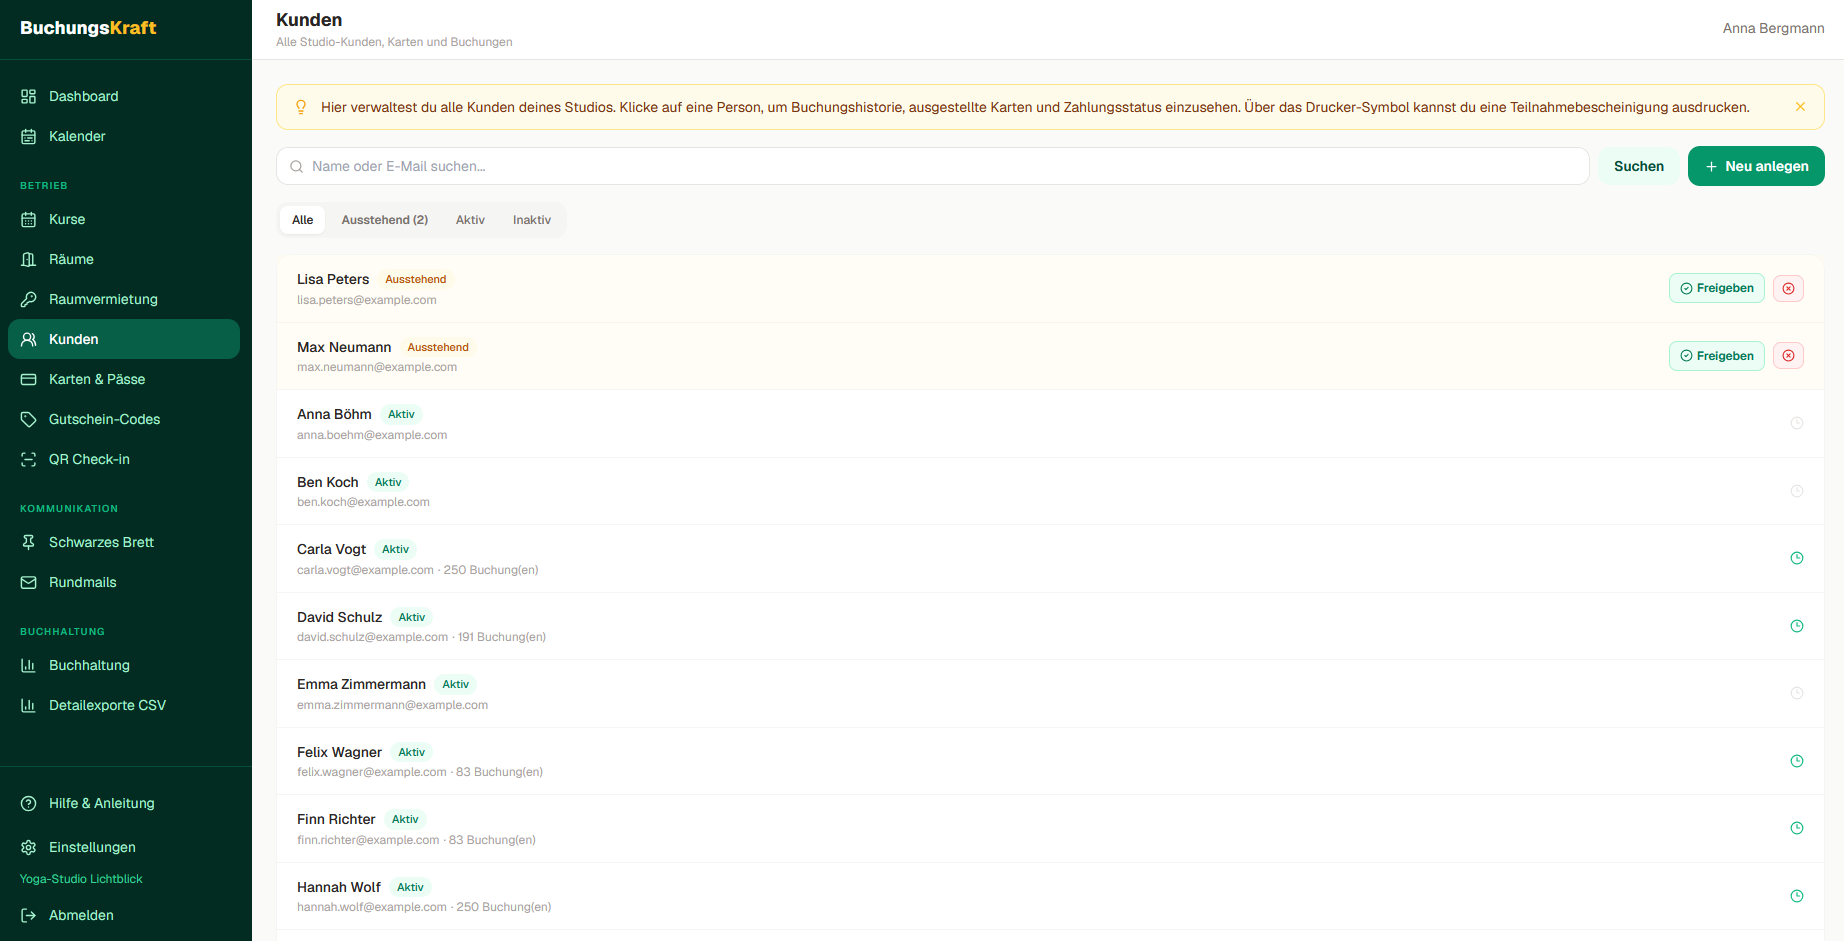Approve Max Neumann via Freigeben
This screenshot has height=941, width=1844.
[1716, 356]
